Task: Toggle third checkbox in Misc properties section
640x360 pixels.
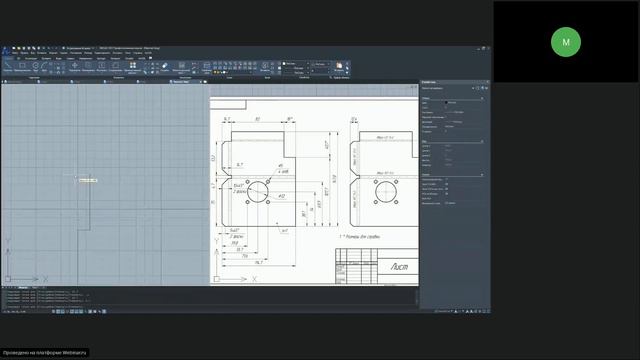Action: point(447,189)
